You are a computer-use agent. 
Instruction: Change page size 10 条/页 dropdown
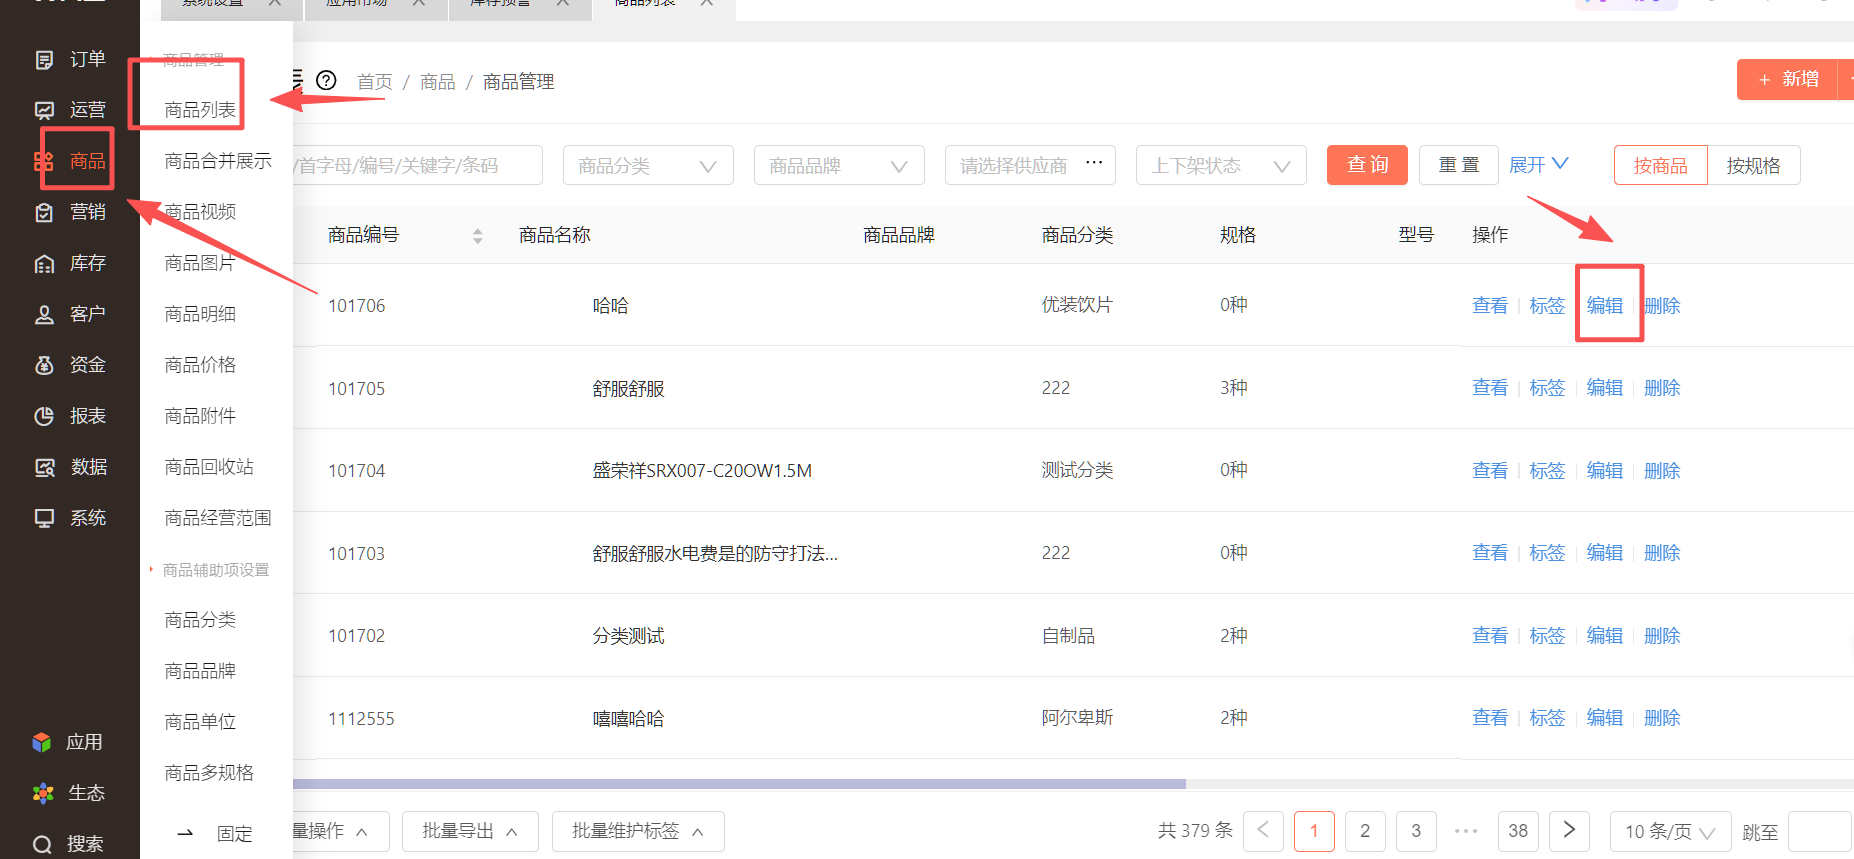tap(1670, 831)
